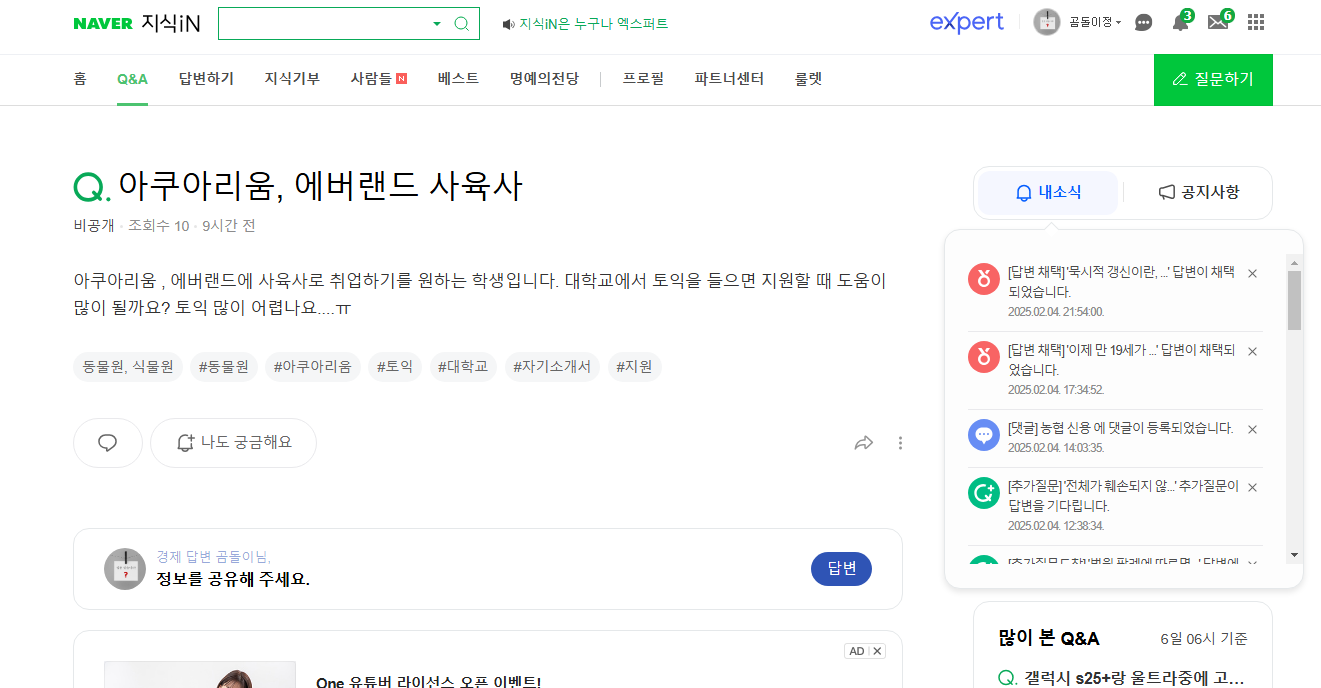Click the 많이 본 Q&A heading
The image size is (1321, 688).
click(1049, 638)
